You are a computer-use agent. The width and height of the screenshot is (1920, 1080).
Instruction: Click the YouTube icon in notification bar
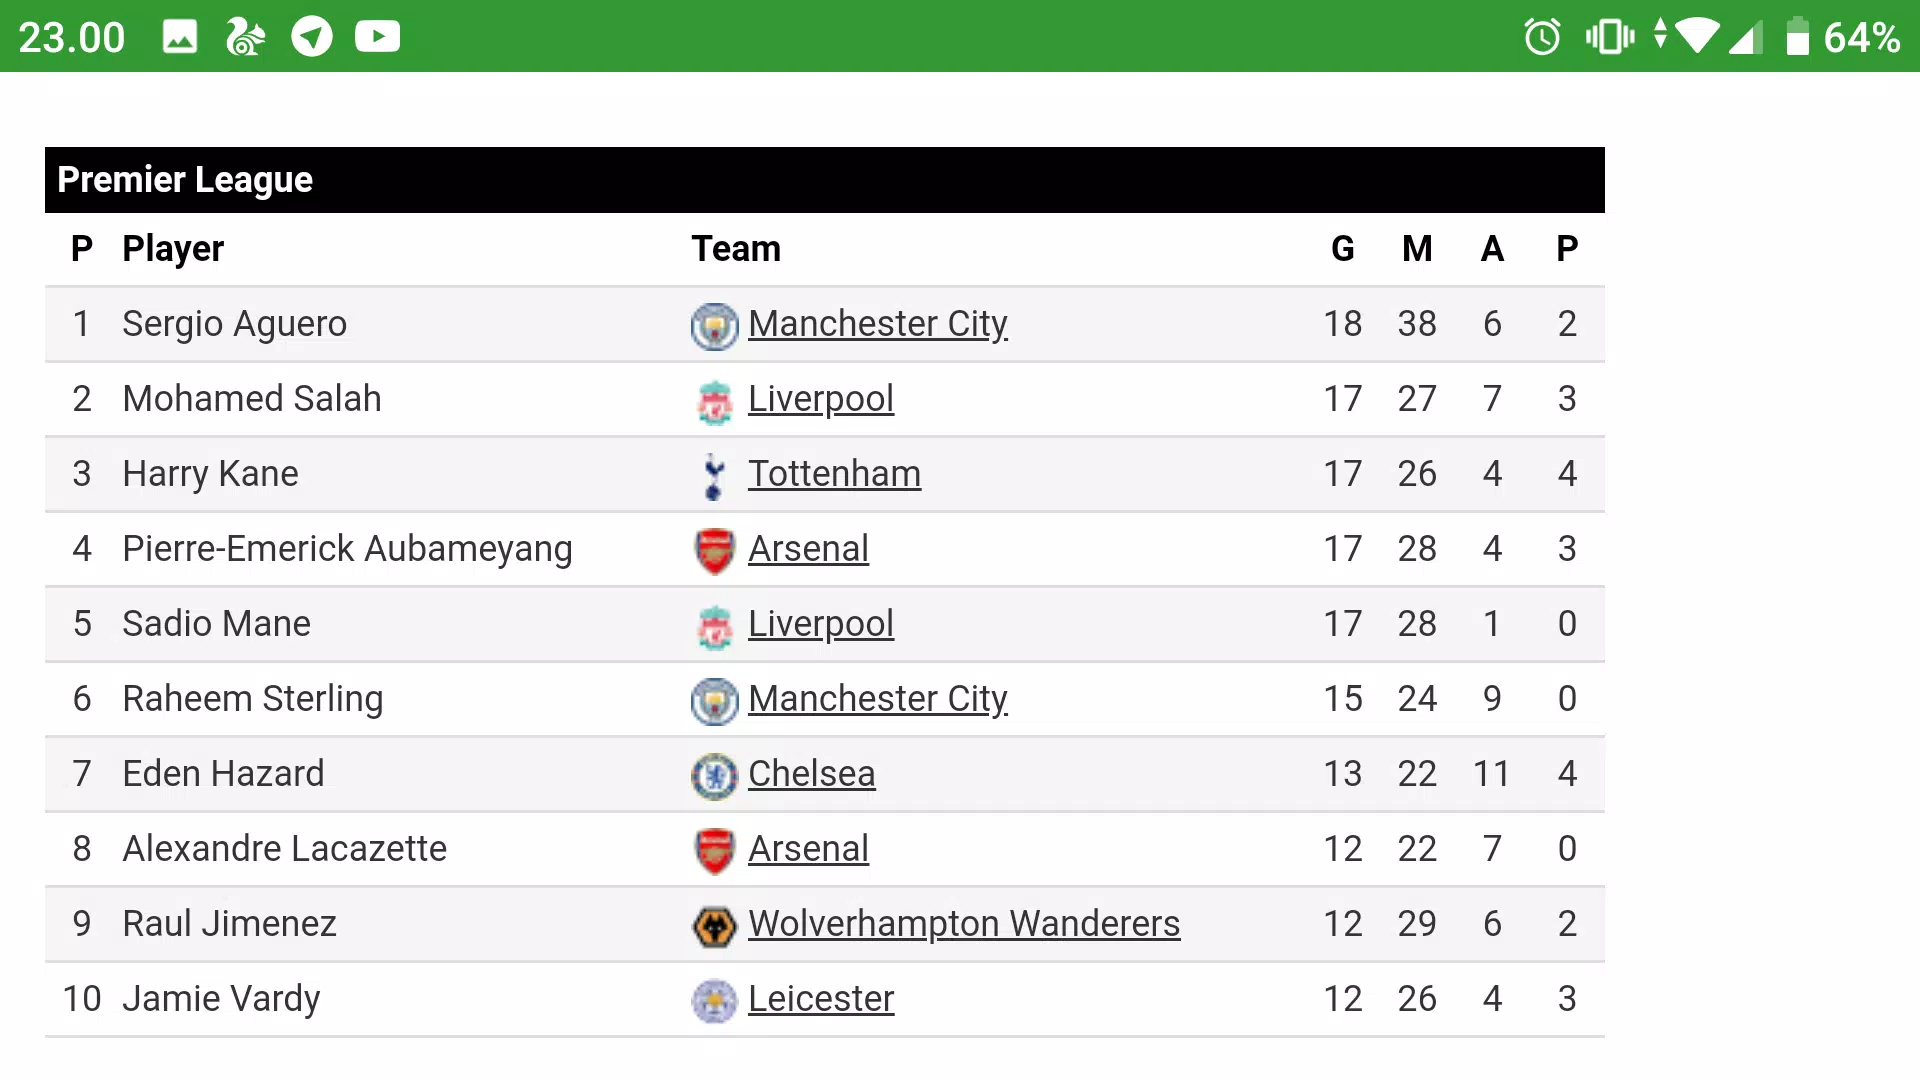click(377, 36)
